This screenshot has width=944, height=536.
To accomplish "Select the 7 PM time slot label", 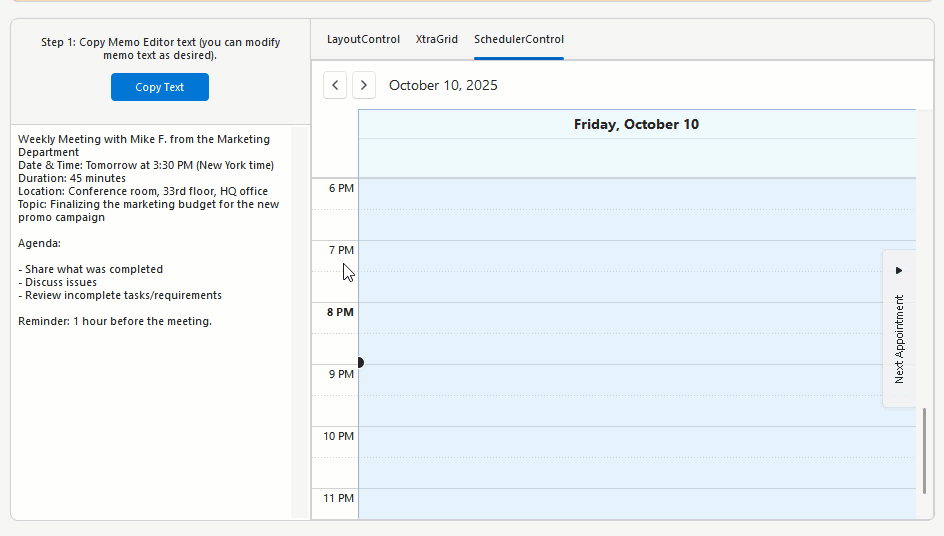I will pos(341,250).
